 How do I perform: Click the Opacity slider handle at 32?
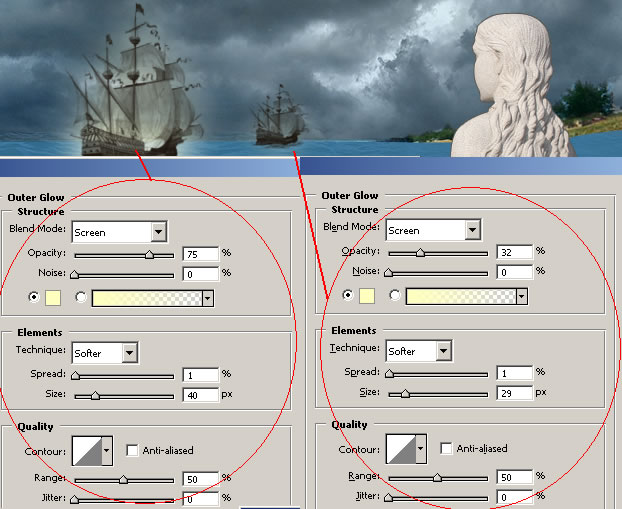tap(420, 252)
